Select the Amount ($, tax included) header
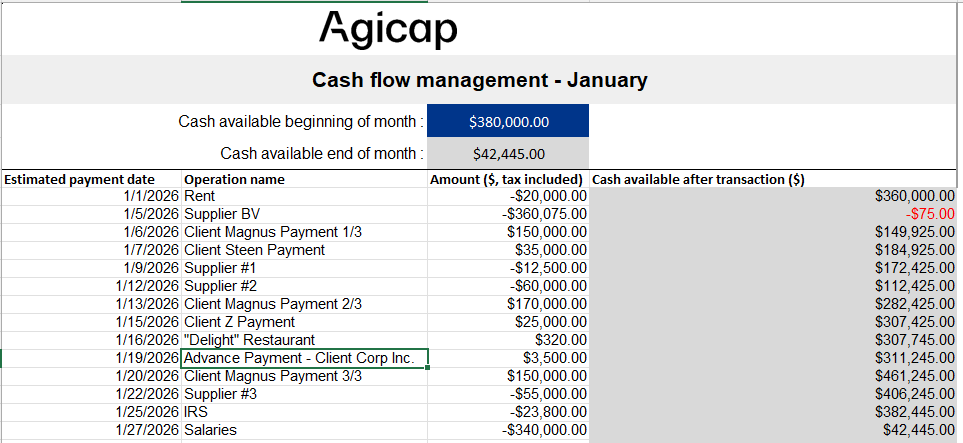 coord(508,179)
